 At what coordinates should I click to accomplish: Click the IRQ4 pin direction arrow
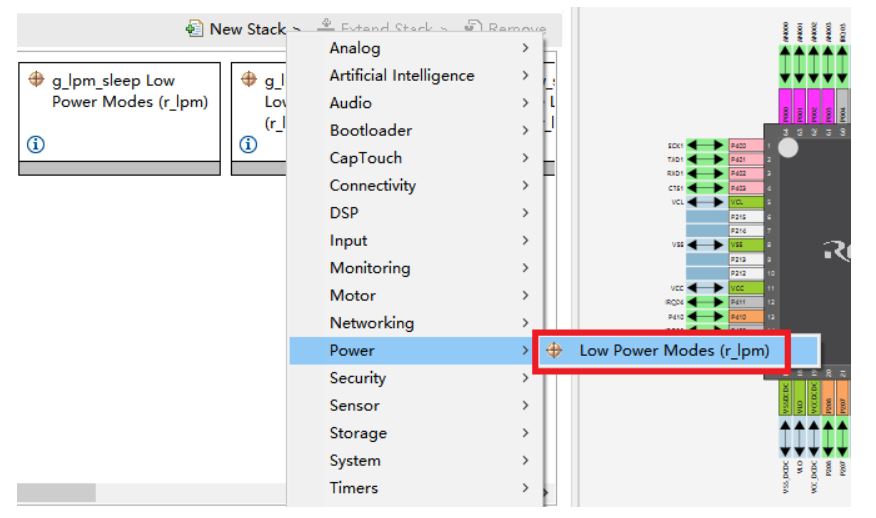click(x=705, y=302)
